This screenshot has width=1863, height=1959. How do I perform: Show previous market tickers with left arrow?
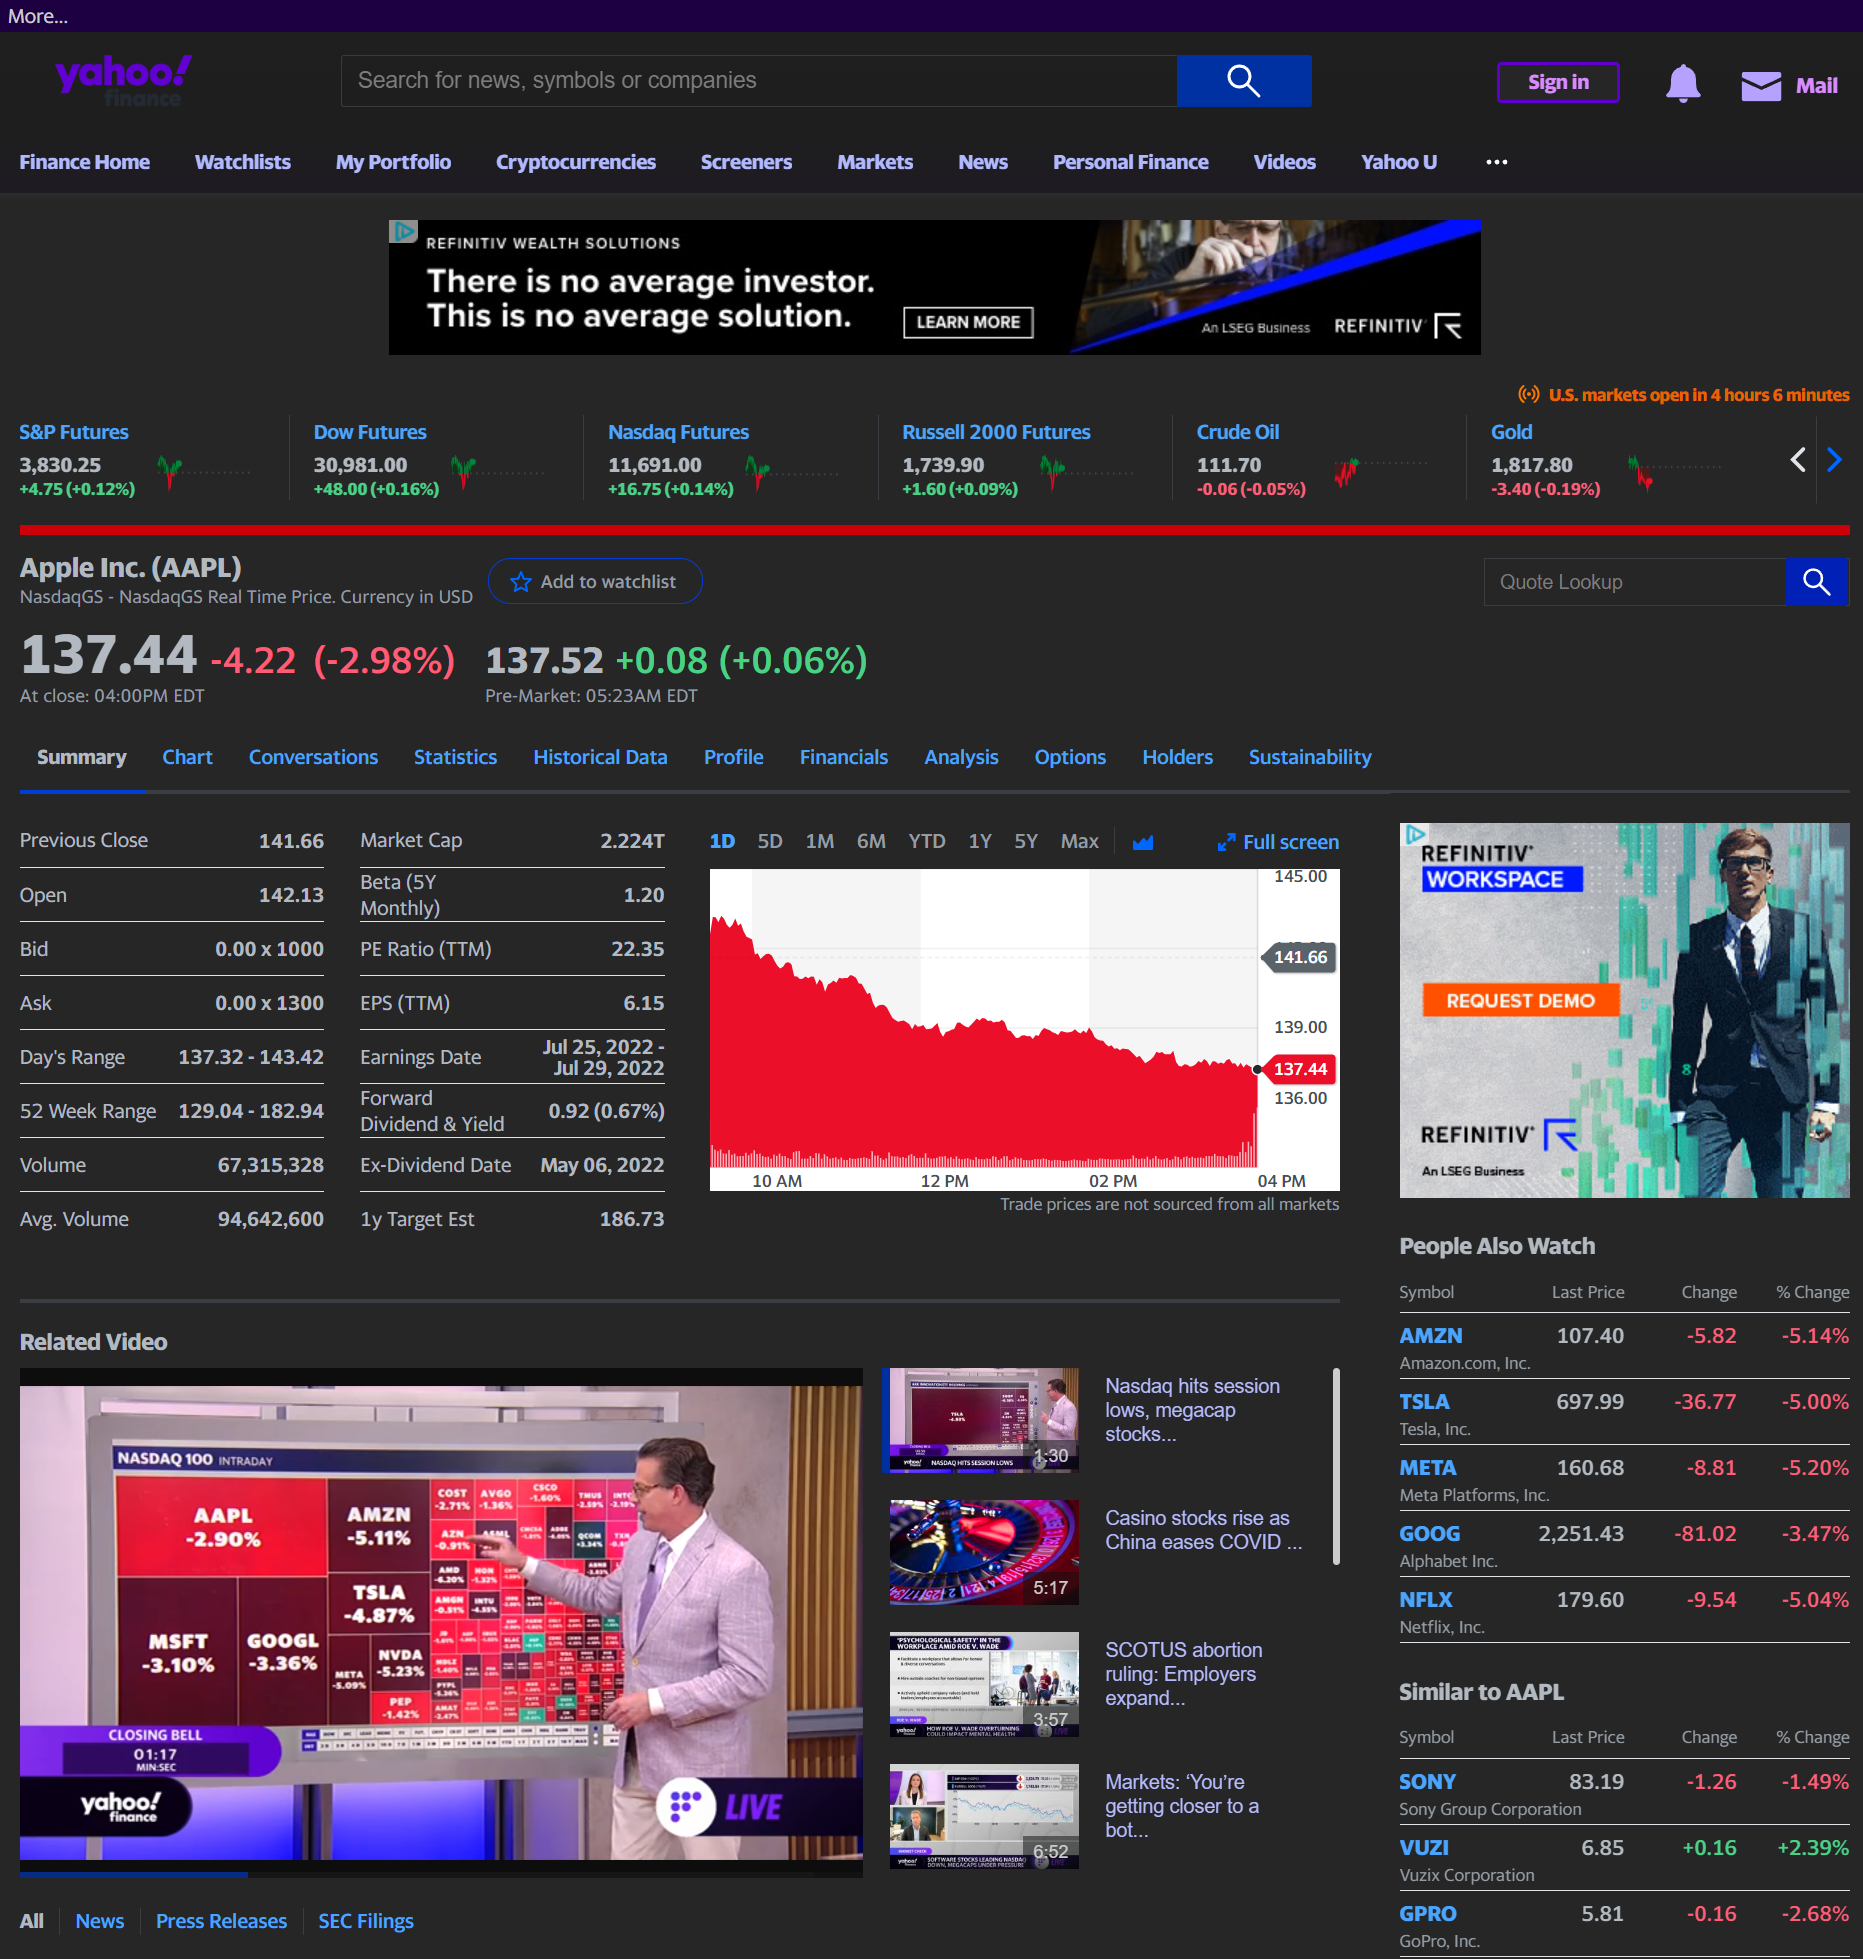point(1797,460)
